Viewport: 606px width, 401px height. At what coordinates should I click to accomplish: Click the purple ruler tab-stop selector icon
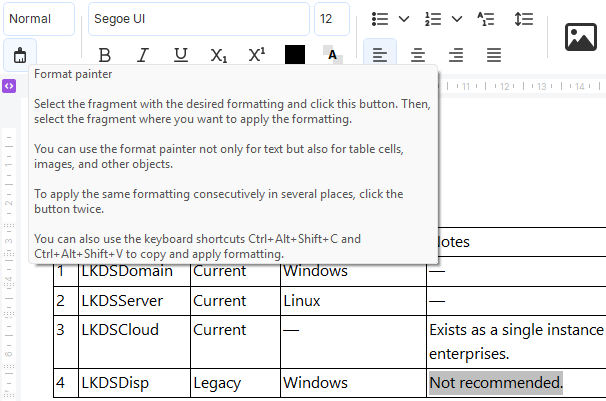tap(9, 86)
